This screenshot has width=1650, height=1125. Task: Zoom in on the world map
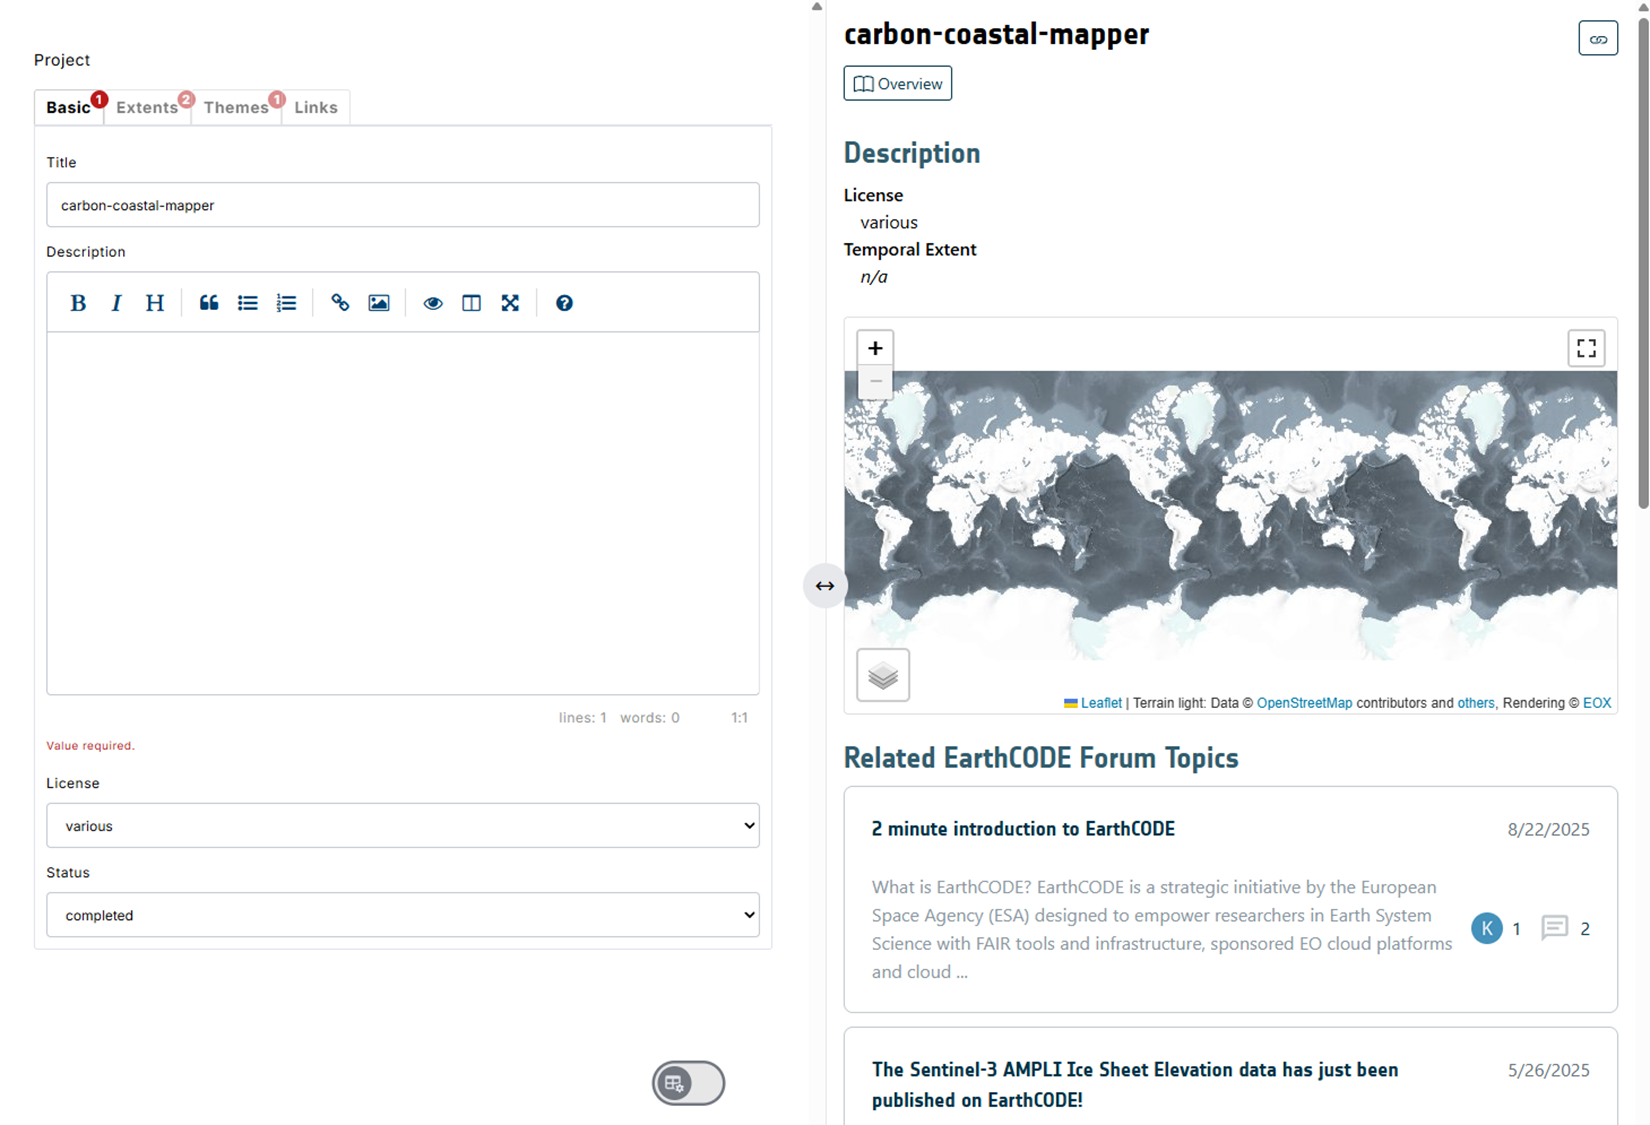[x=874, y=347]
